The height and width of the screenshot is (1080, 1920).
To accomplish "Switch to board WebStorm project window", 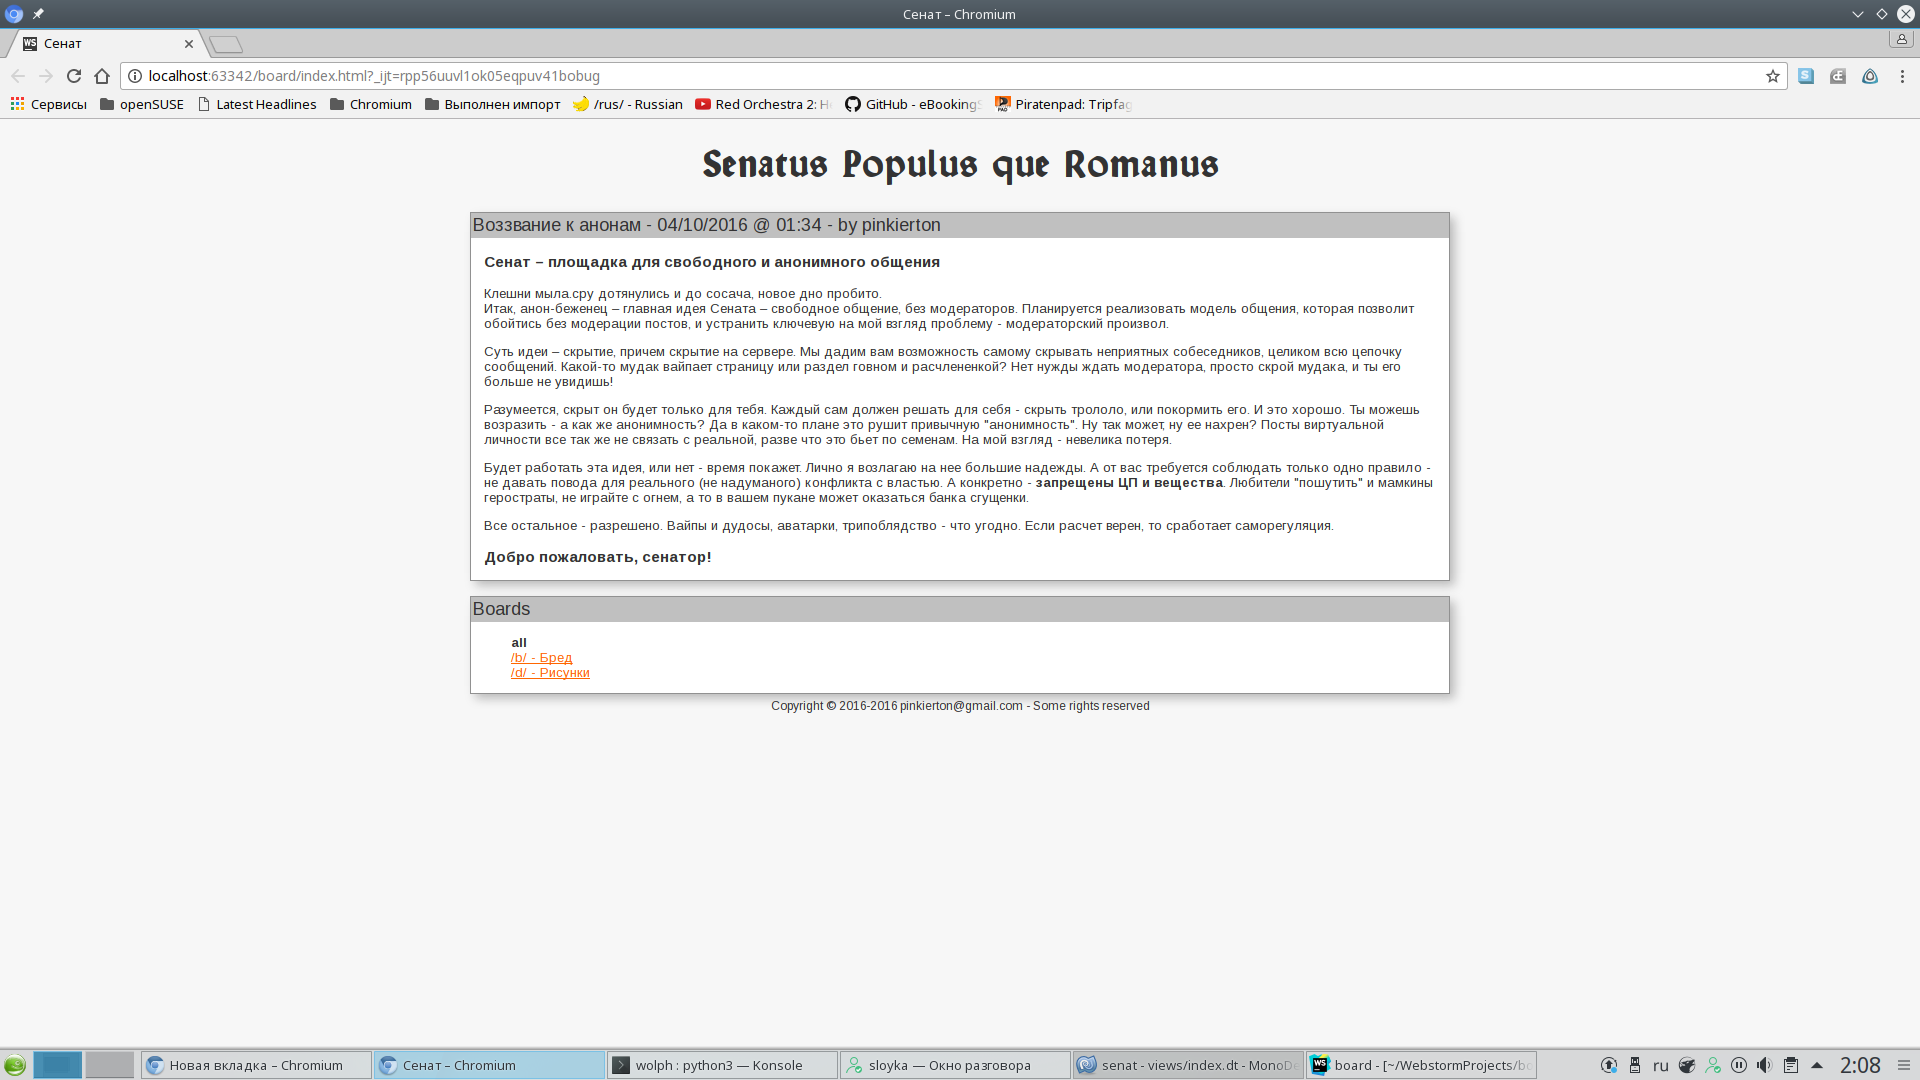I will pos(1421,1065).
